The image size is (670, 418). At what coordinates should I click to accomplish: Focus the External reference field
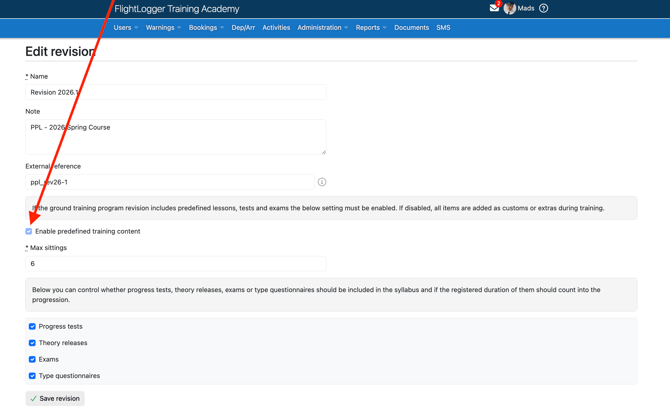pos(170,182)
